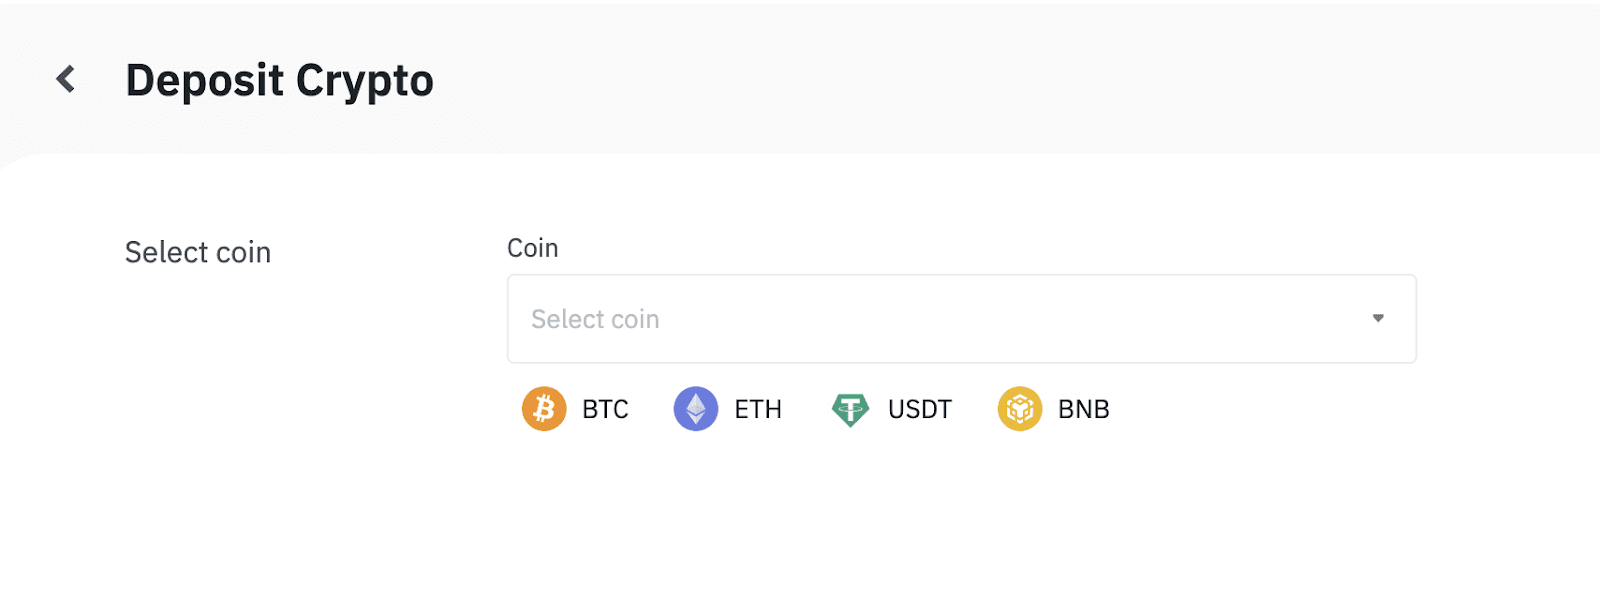The width and height of the screenshot is (1600, 600).
Task: Click the 'Select coin' step label on left
Action: point(198,252)
